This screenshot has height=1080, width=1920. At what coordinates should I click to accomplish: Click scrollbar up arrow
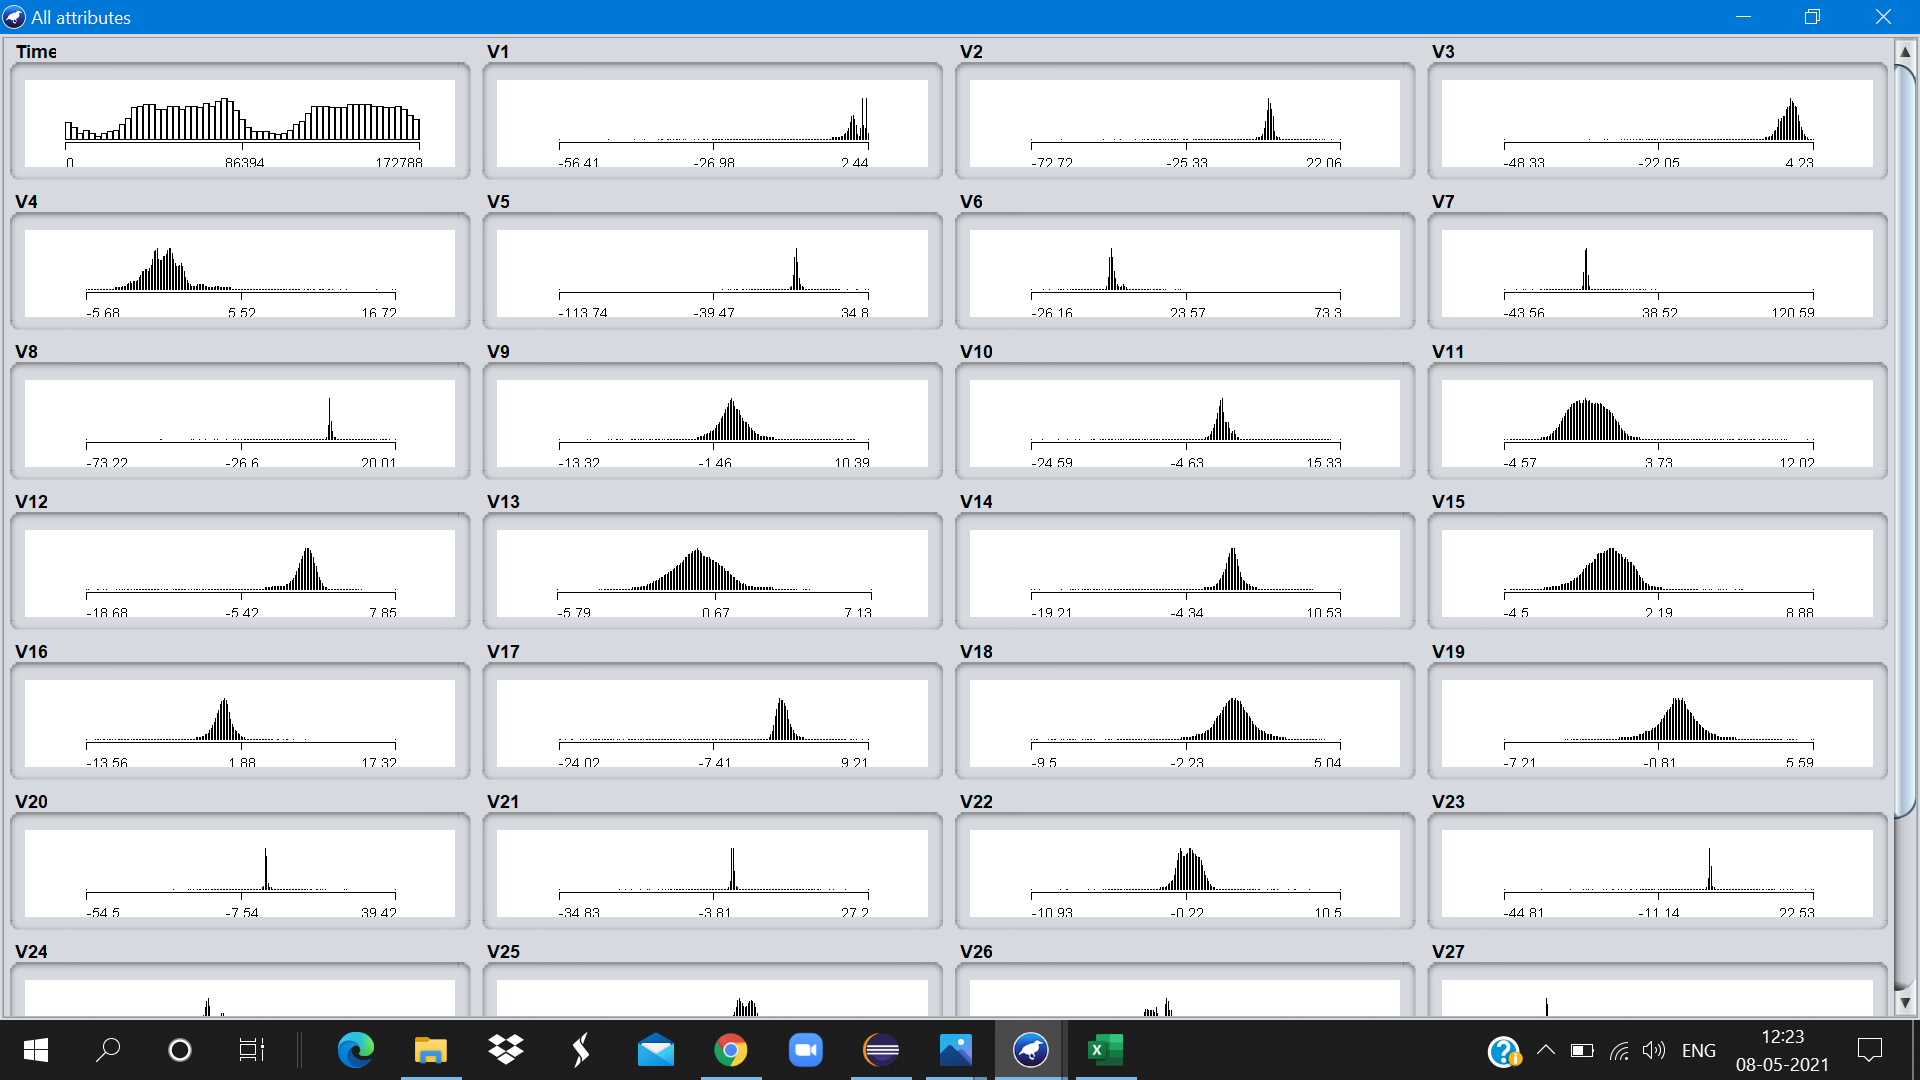point(1905,51)
